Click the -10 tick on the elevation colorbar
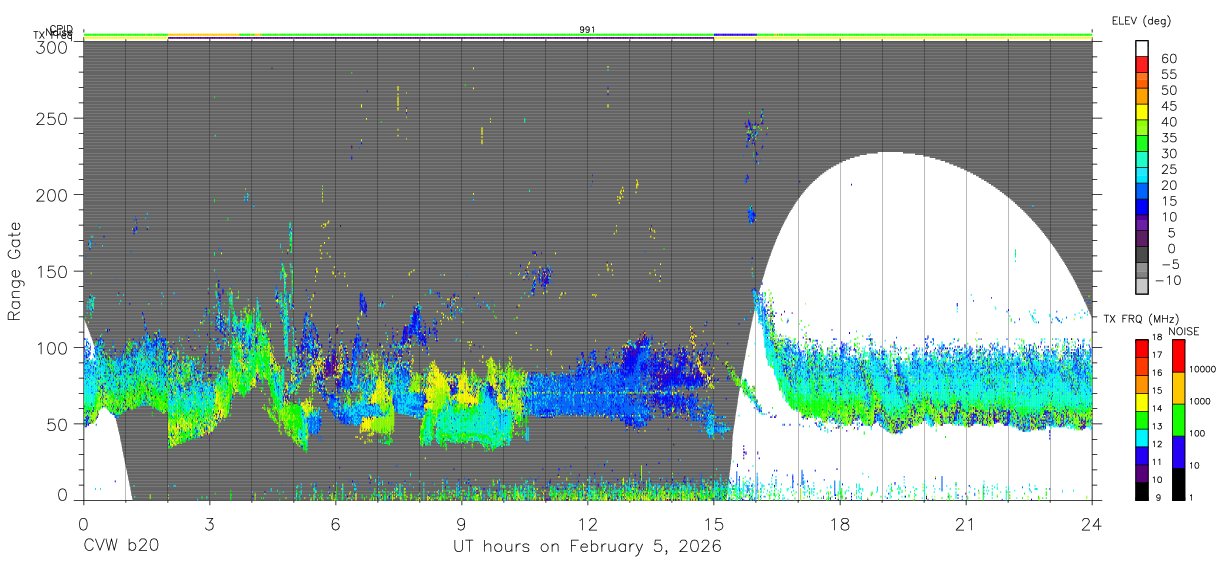Screen dimensions: 1228x567 (1167, 280)
